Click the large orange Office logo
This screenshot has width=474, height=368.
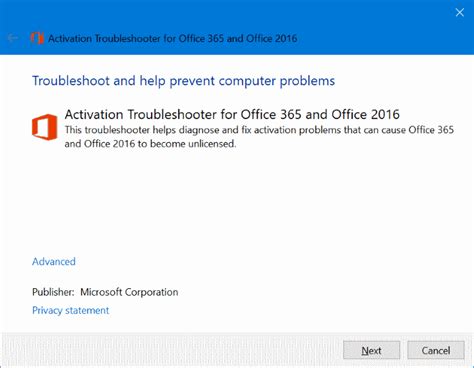(x=45, y=127)
